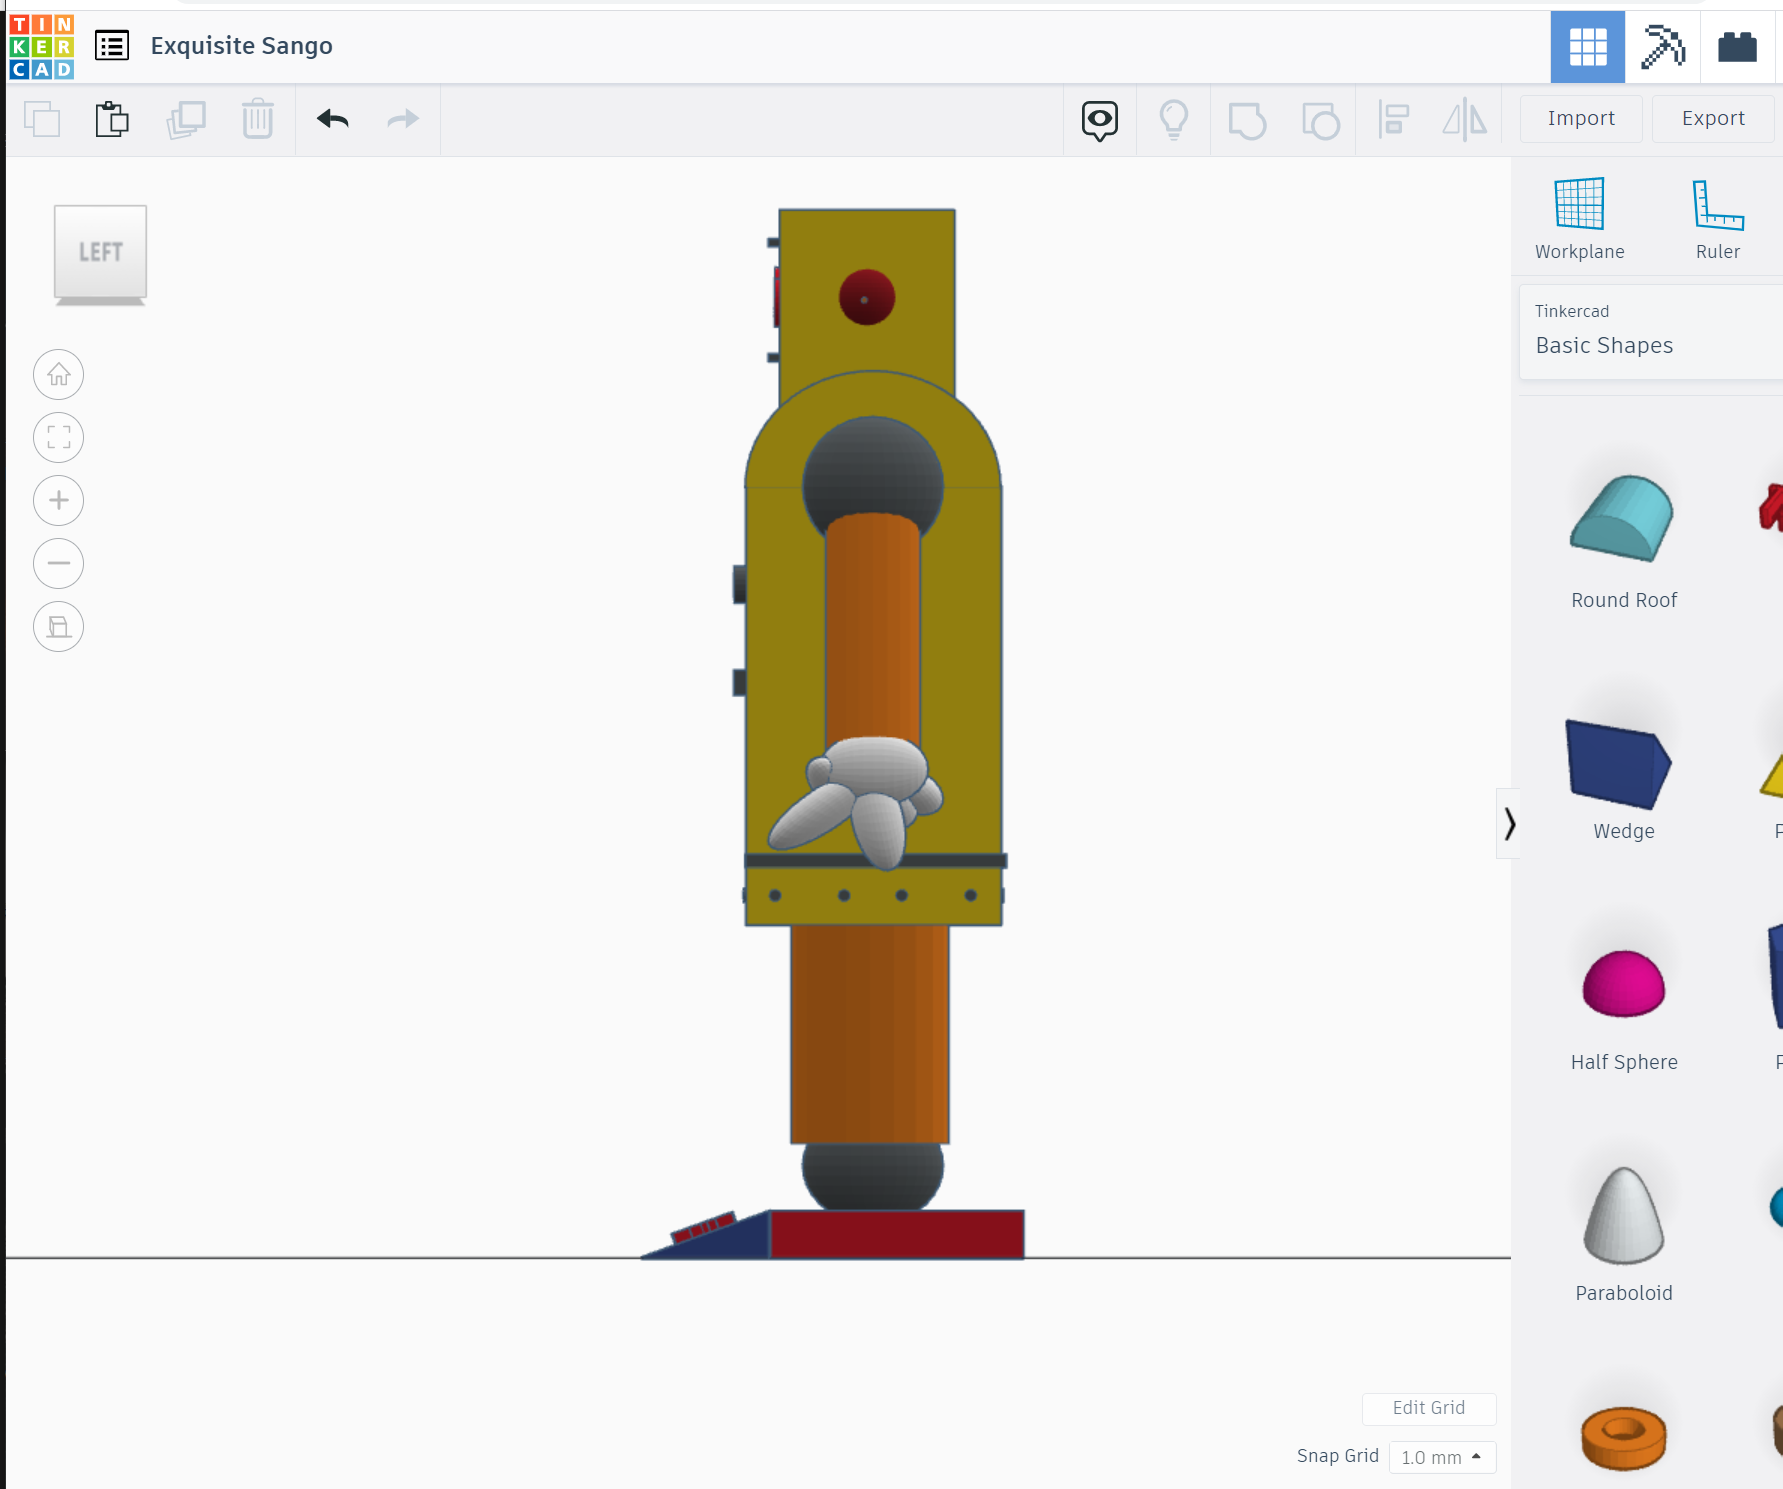This screenshot has width=1783, height=1489.
Task: Click the Tinkercad logo
Action: point(41,46)
